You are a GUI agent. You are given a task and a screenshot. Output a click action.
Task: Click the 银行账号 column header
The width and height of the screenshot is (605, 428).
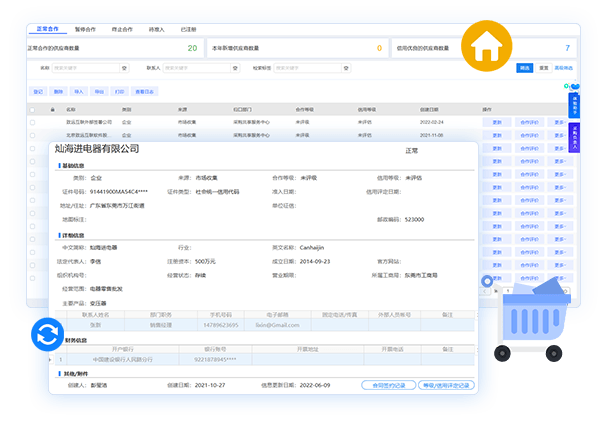tap(215, 349)
